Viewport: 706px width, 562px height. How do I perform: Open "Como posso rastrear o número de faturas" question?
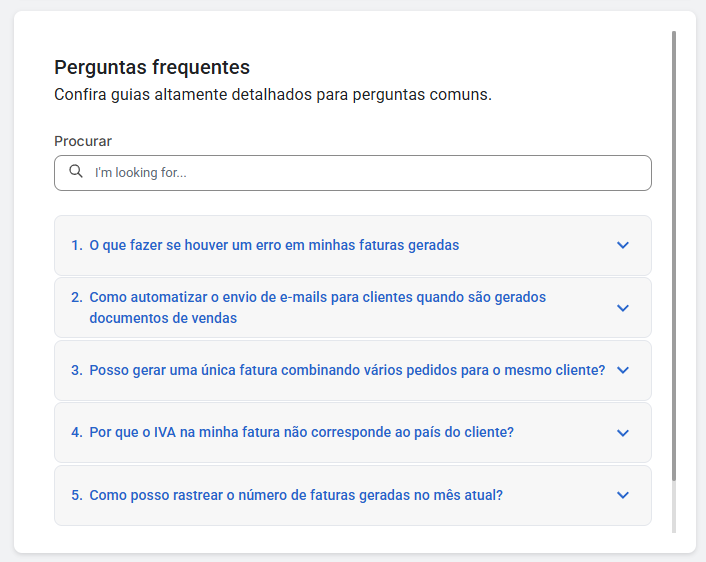coord(296,495)
